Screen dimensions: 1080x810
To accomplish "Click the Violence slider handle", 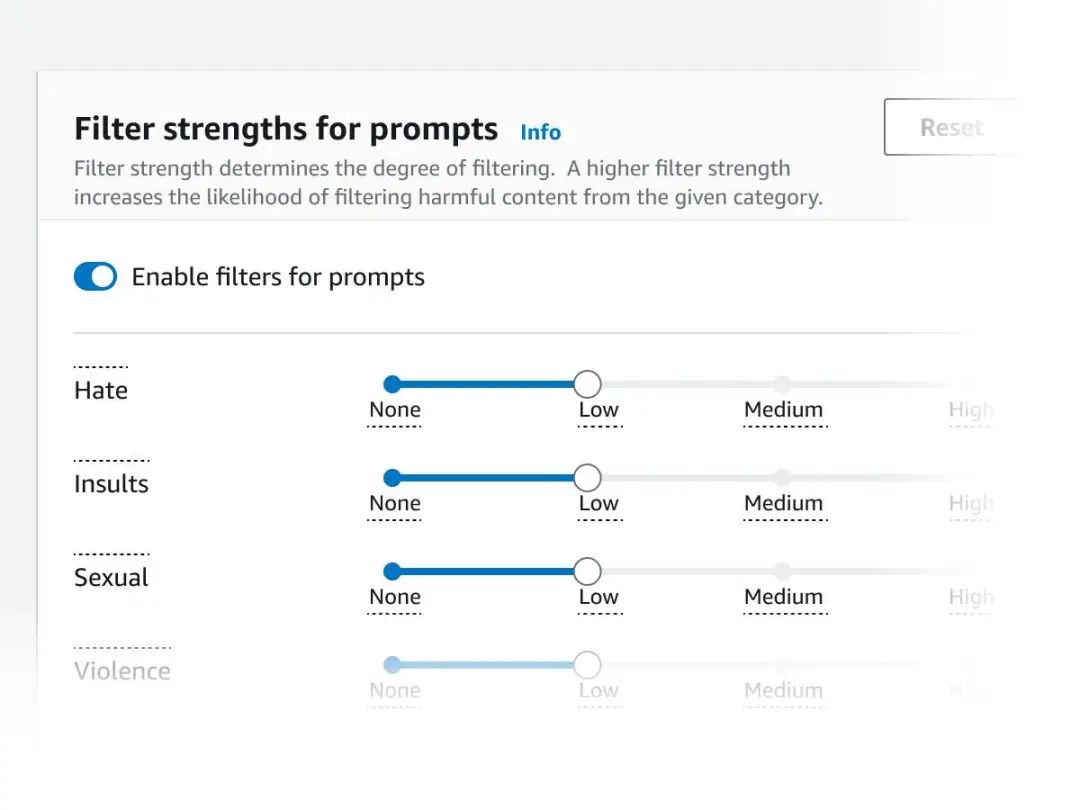I will 587,665.
